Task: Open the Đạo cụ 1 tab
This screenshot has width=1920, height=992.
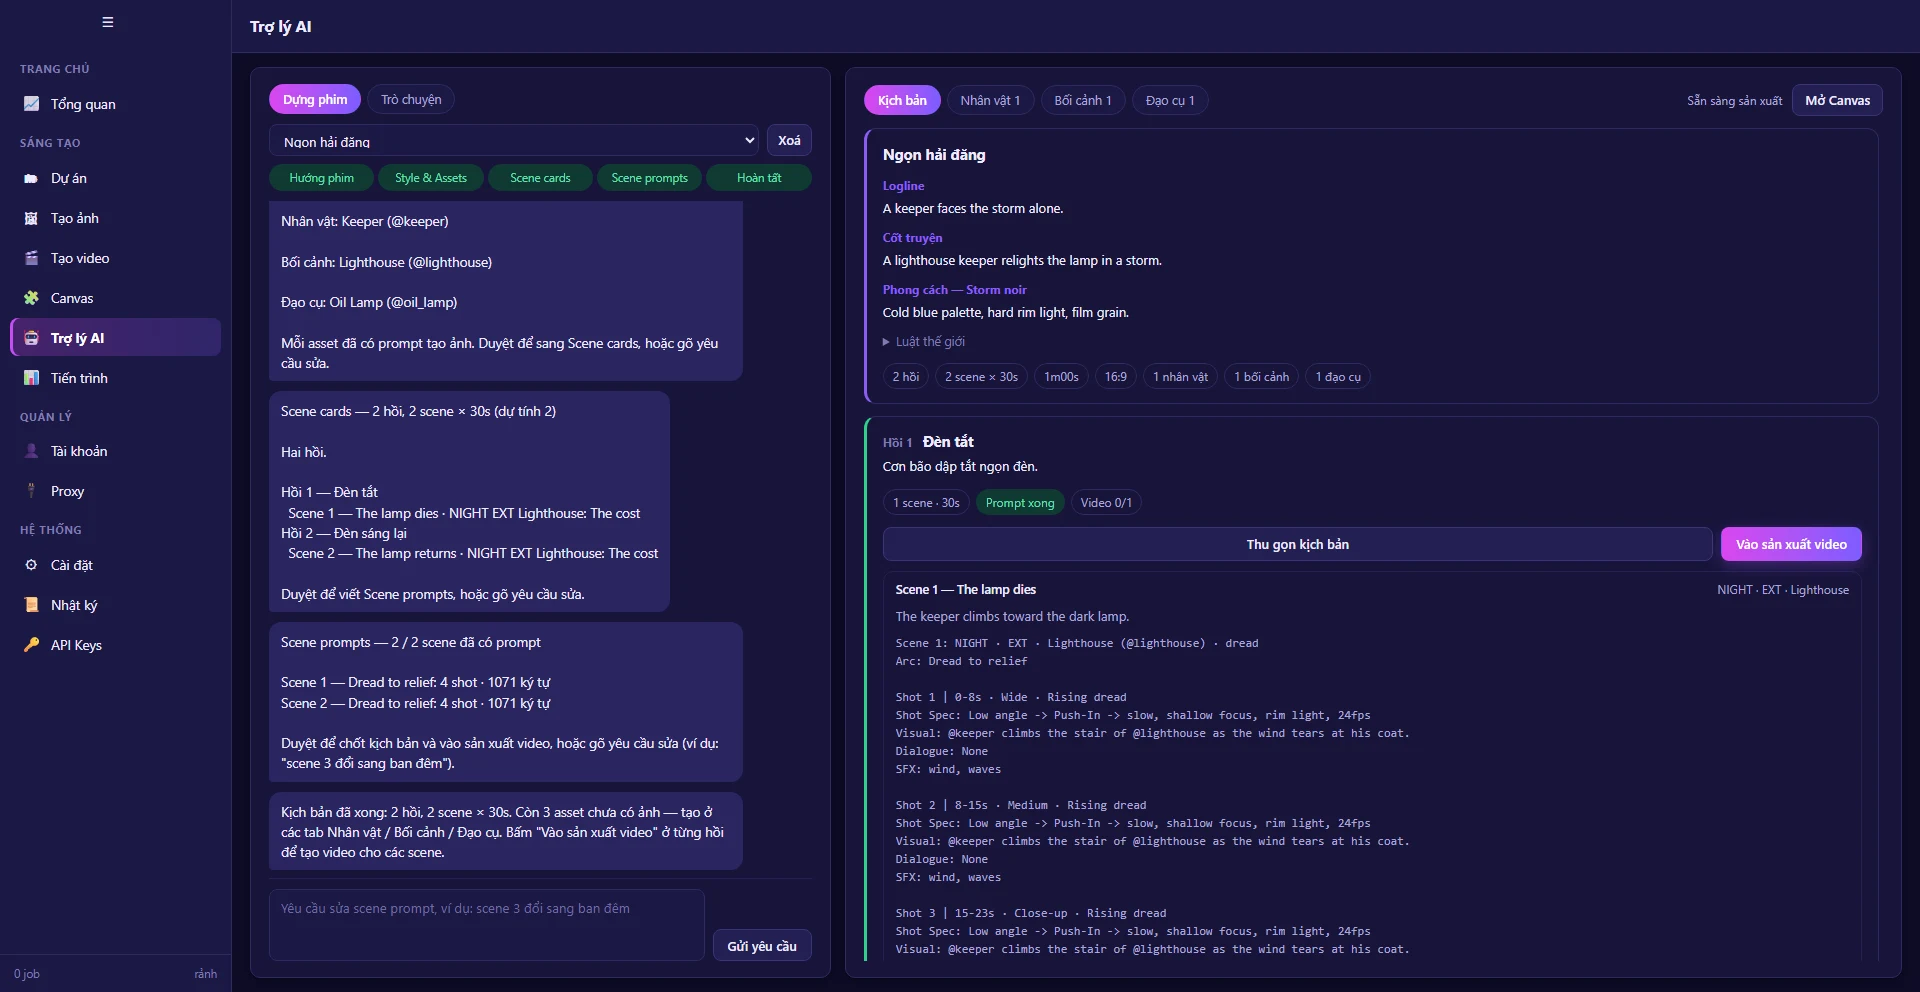Action: [x=1170, y=100]
